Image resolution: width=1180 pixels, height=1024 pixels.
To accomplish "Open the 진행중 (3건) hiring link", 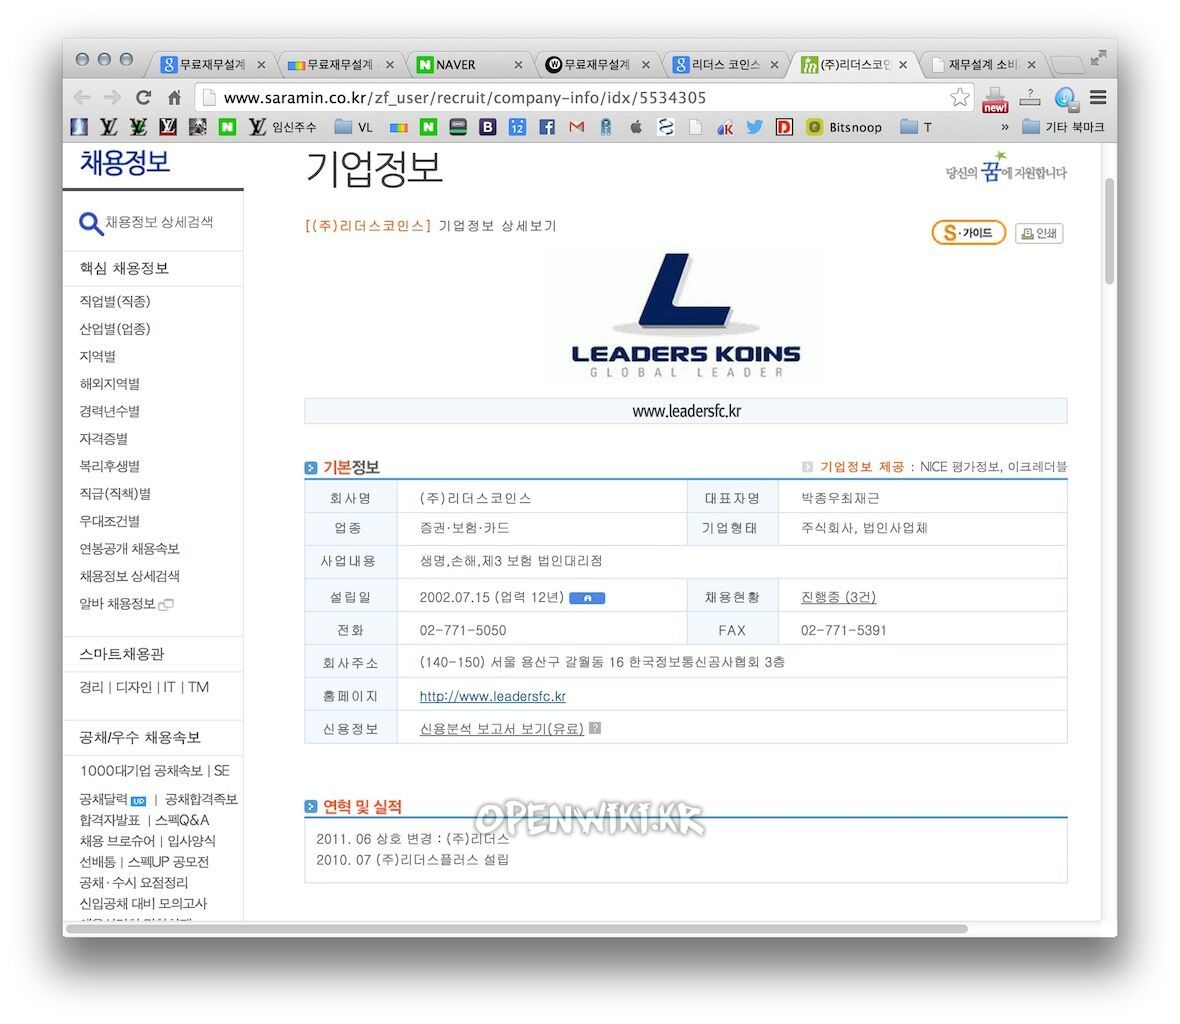I will click(x=838, y=597).
